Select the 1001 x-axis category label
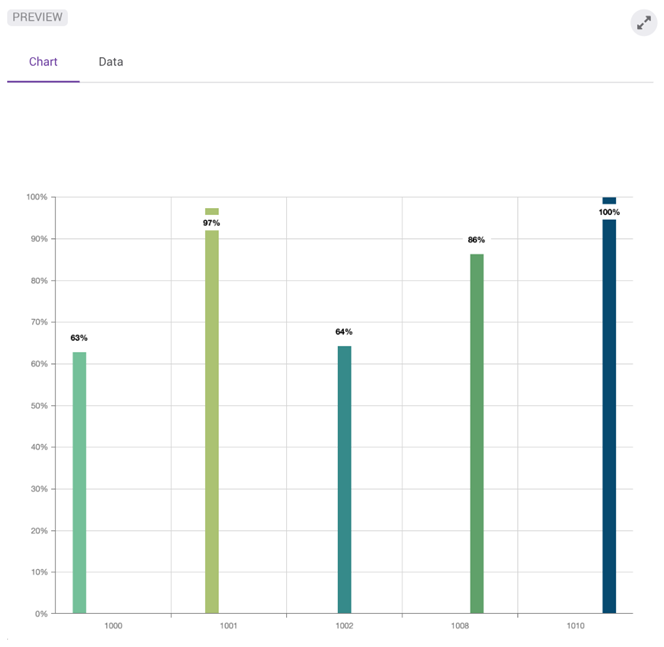Image resolution: width=664 pixels, height=647 pixels. (229, 625)
